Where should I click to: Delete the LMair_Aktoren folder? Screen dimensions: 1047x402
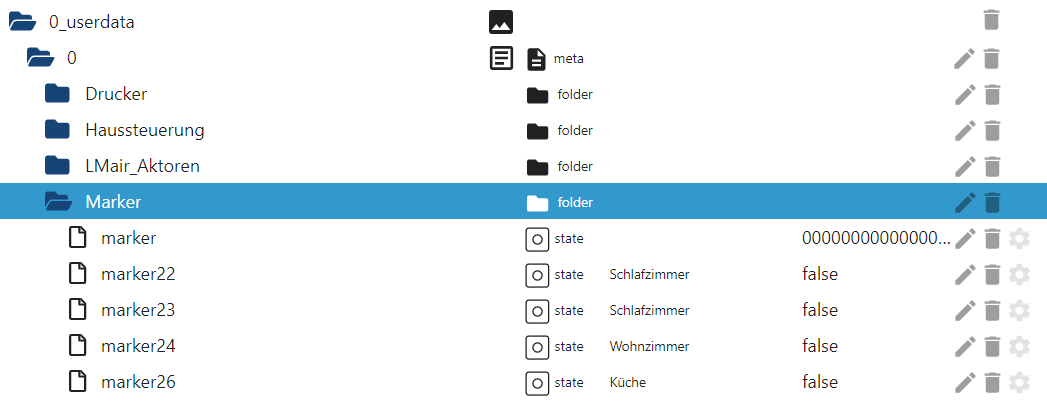[992, 166]
